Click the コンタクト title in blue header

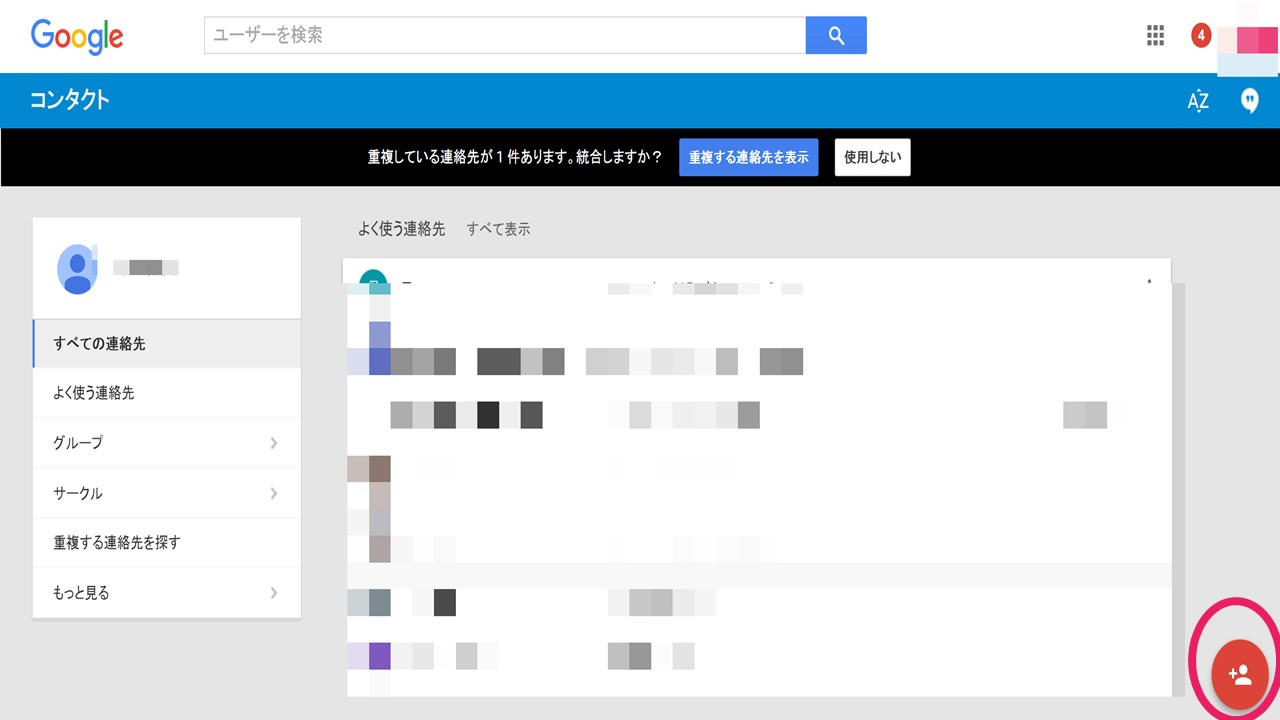(x=69, y=101)
